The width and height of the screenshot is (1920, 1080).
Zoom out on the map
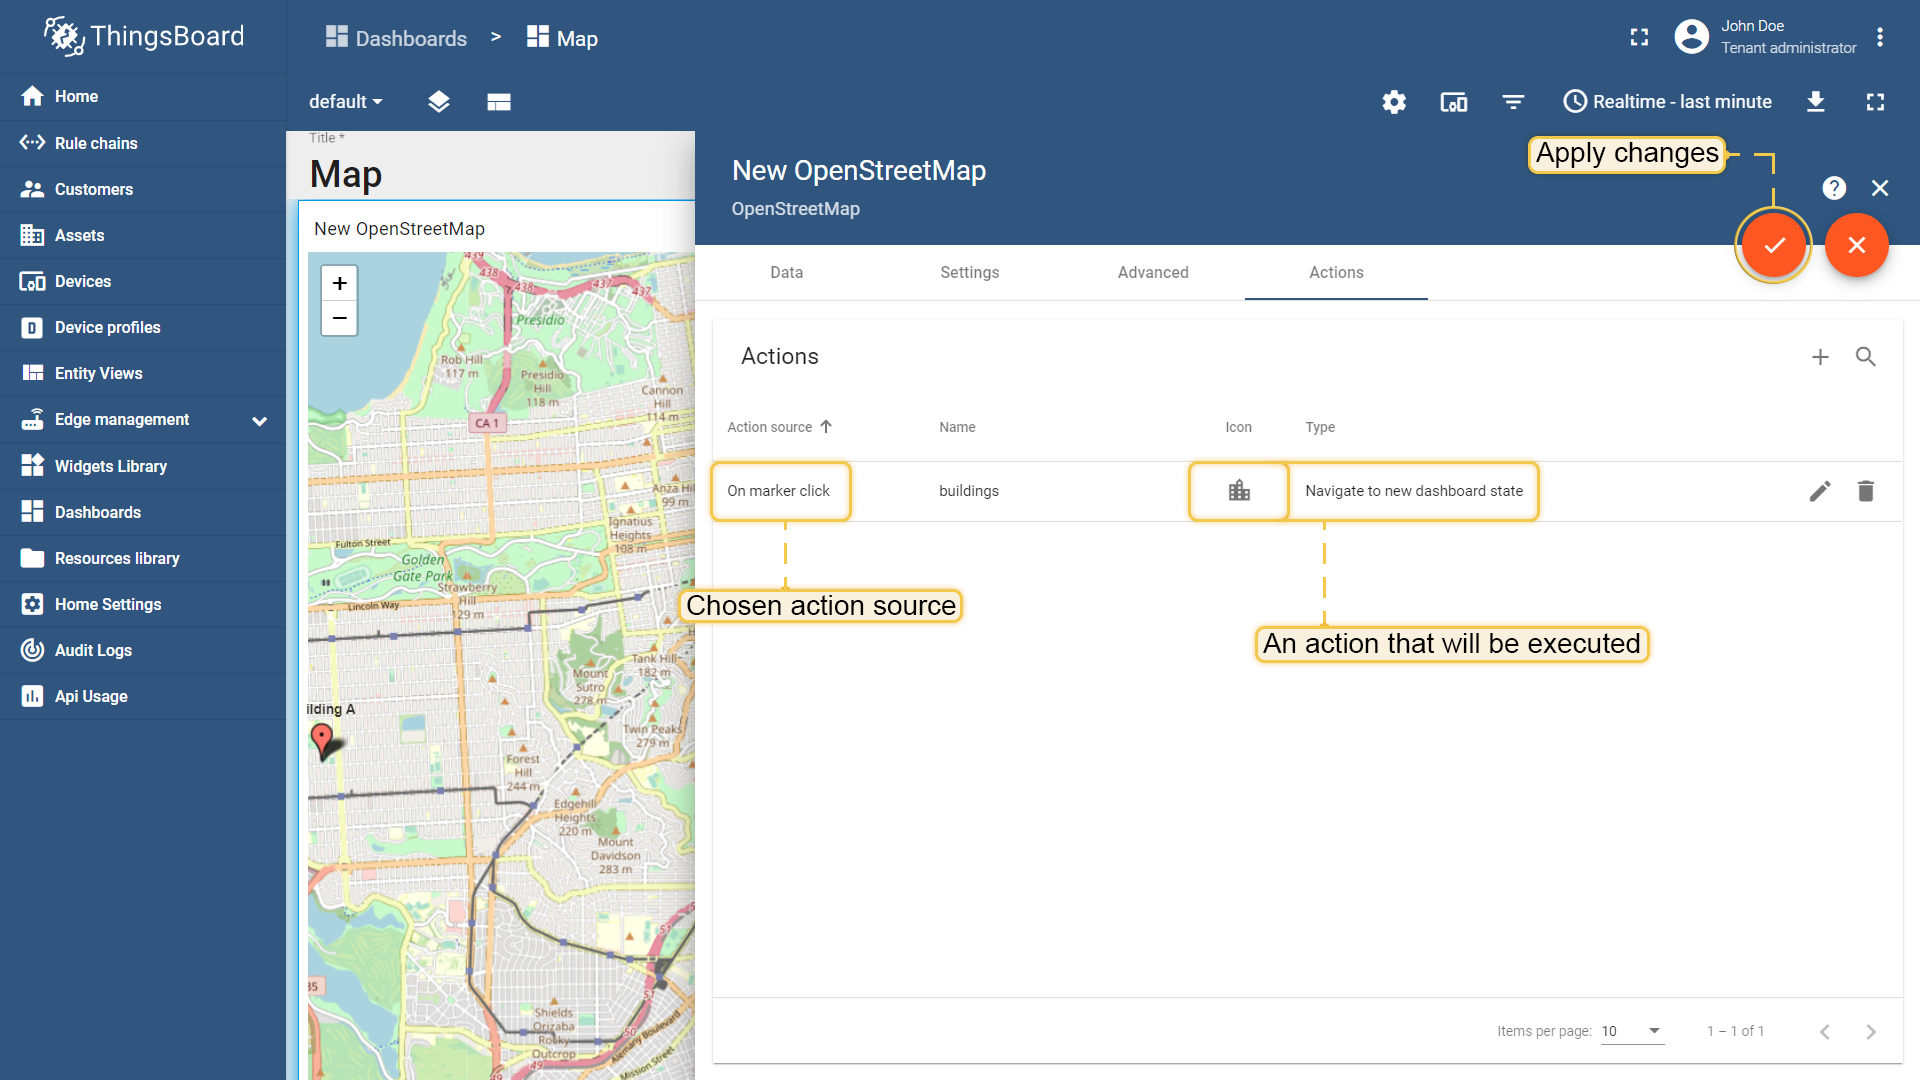(339, 318)
